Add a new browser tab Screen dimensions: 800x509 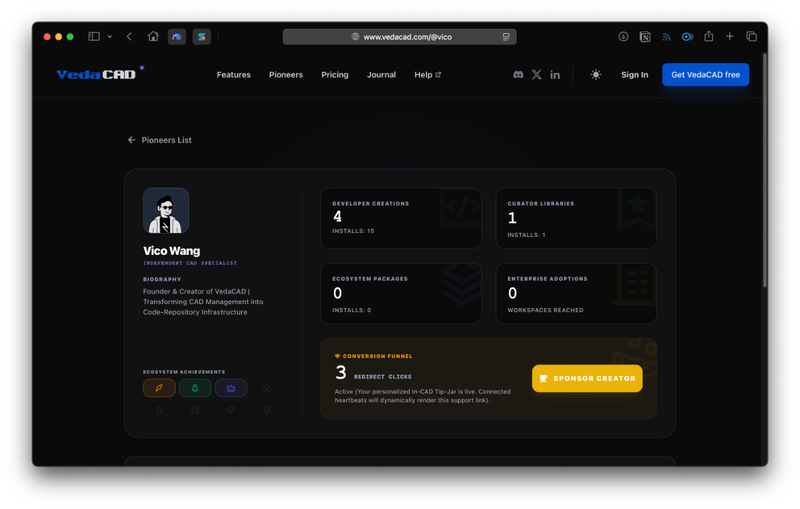pos(730,37)
